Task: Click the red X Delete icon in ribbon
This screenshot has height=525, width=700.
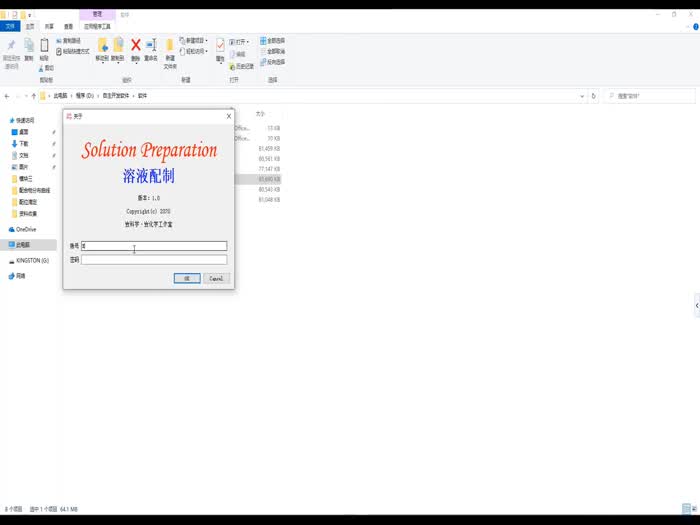Action: pos(135,45)
